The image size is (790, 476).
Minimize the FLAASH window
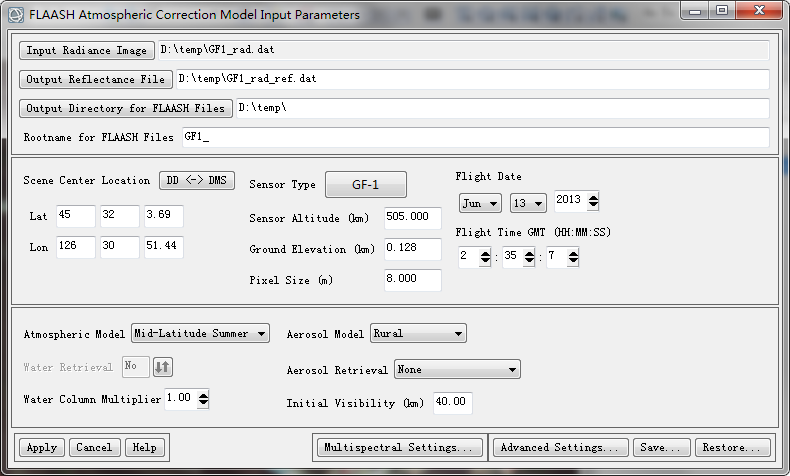point(695,11)
